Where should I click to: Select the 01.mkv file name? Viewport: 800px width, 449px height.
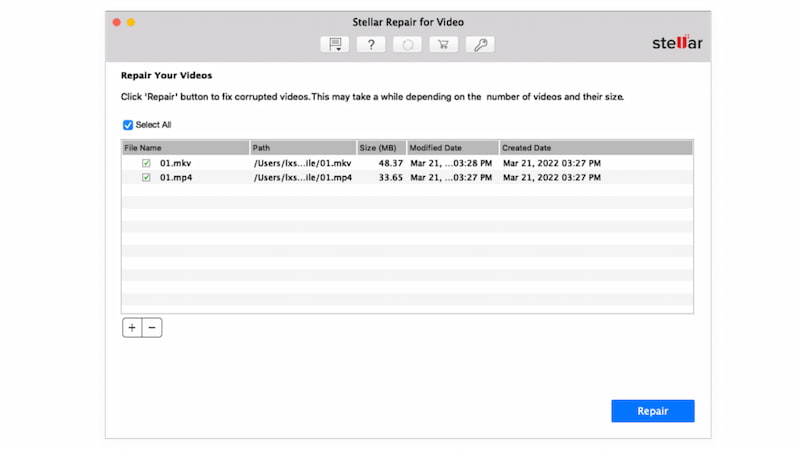coord(174,163)
